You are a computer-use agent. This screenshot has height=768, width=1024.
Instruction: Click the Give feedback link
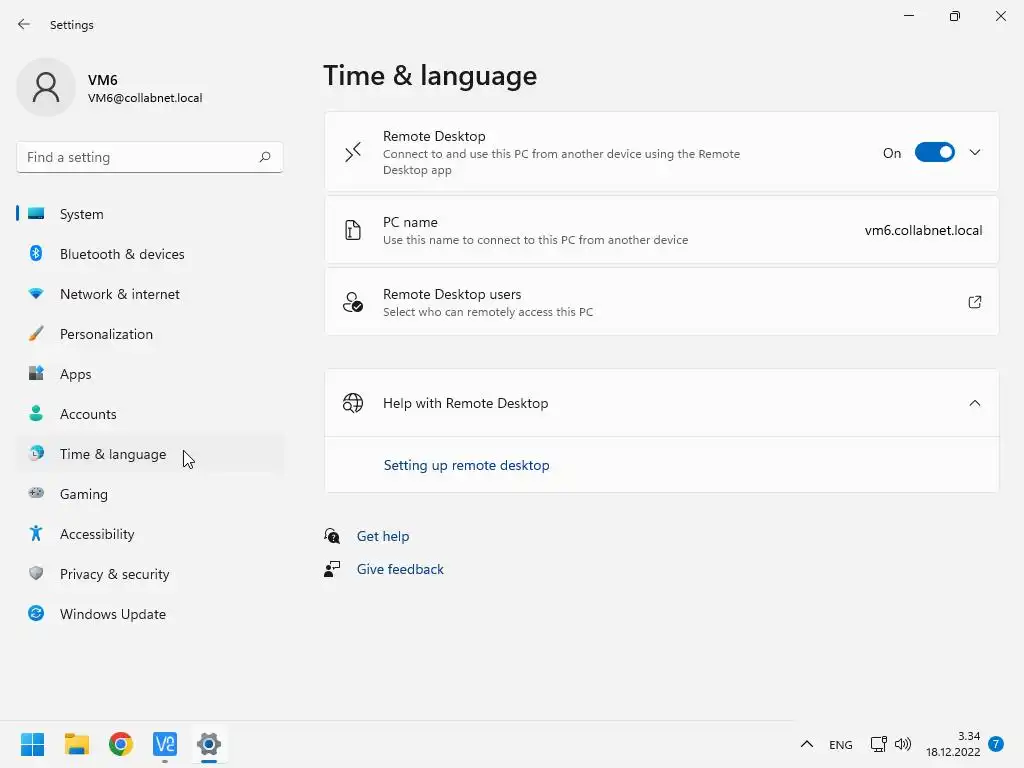400,569
